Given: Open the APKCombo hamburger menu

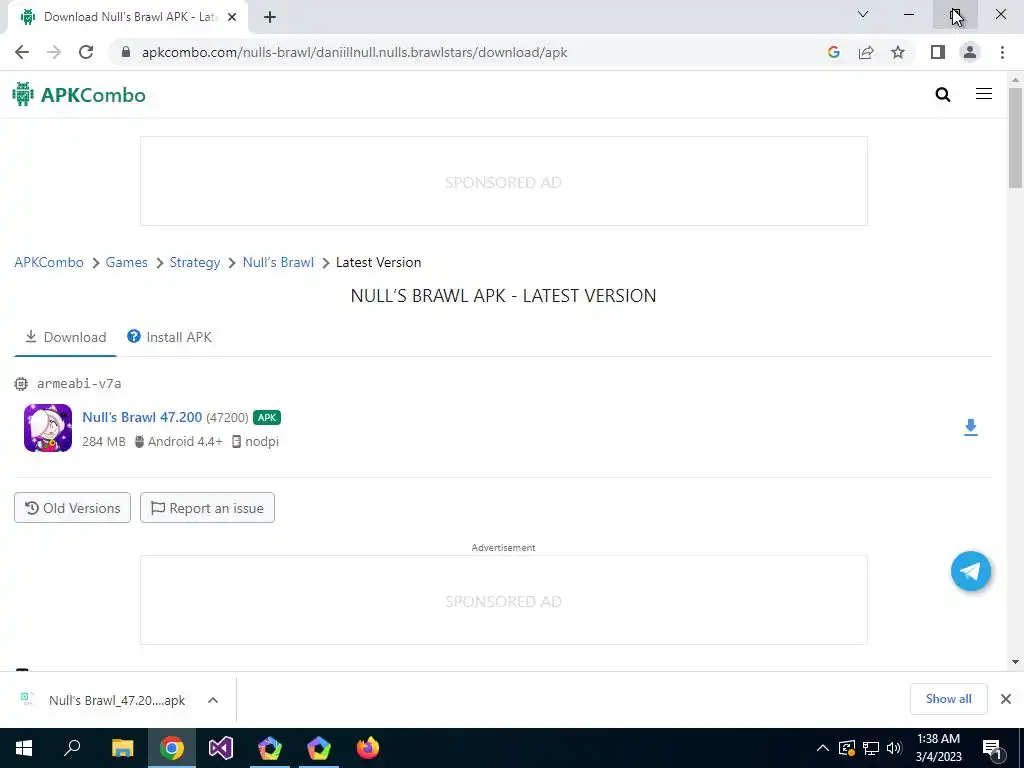Looking at the screenshot, I should tap(984, 94).
